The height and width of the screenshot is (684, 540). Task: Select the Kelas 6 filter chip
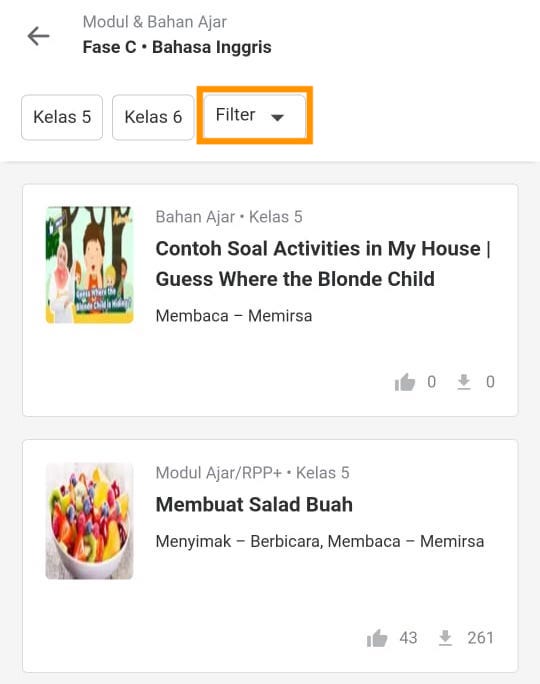point(153,117)
